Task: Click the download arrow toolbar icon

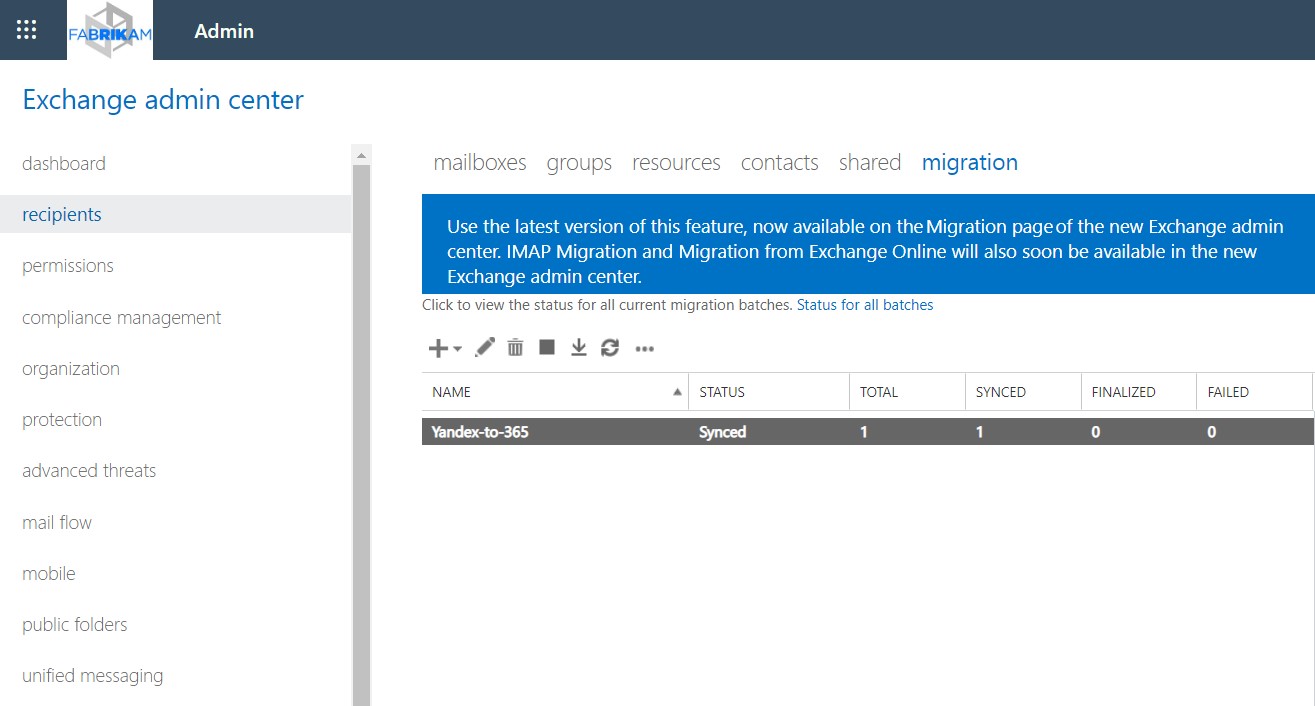Action: [578, 347]
